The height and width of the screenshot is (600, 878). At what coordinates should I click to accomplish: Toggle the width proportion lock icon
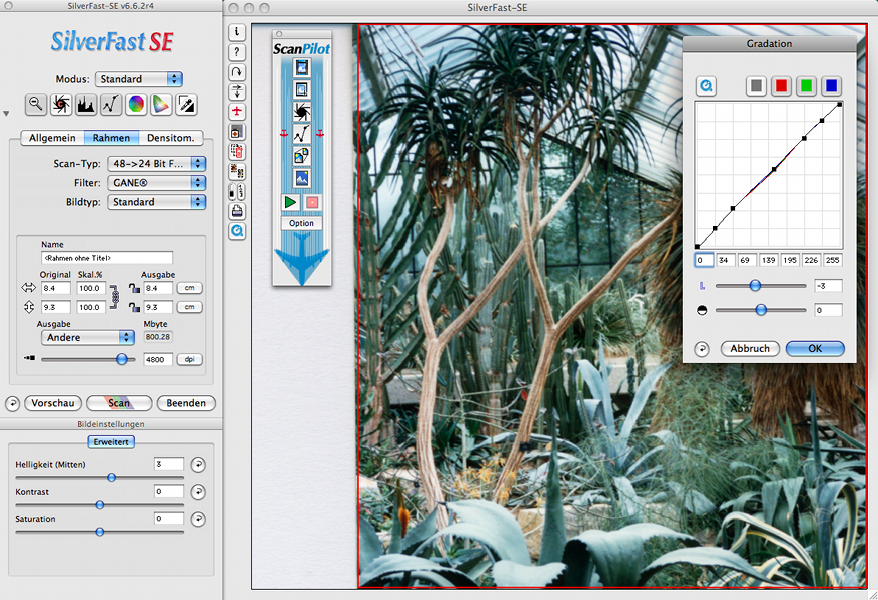134,289
